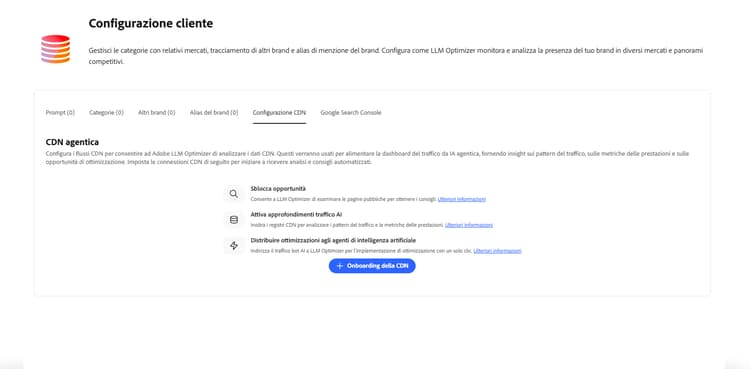Click the database icon beside Attiva approfondimenti traffico AI
Viewport: 750px width, 369px height.
233,220
